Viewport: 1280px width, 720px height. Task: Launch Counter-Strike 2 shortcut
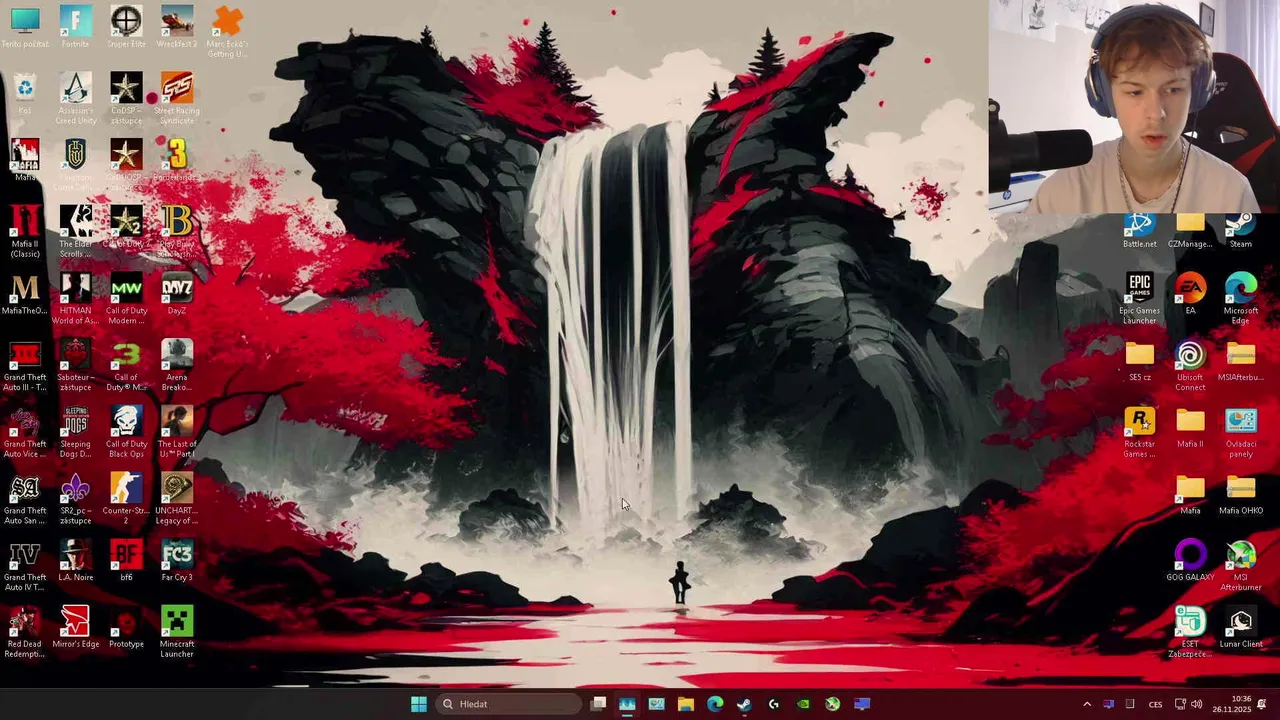point(126,500)
